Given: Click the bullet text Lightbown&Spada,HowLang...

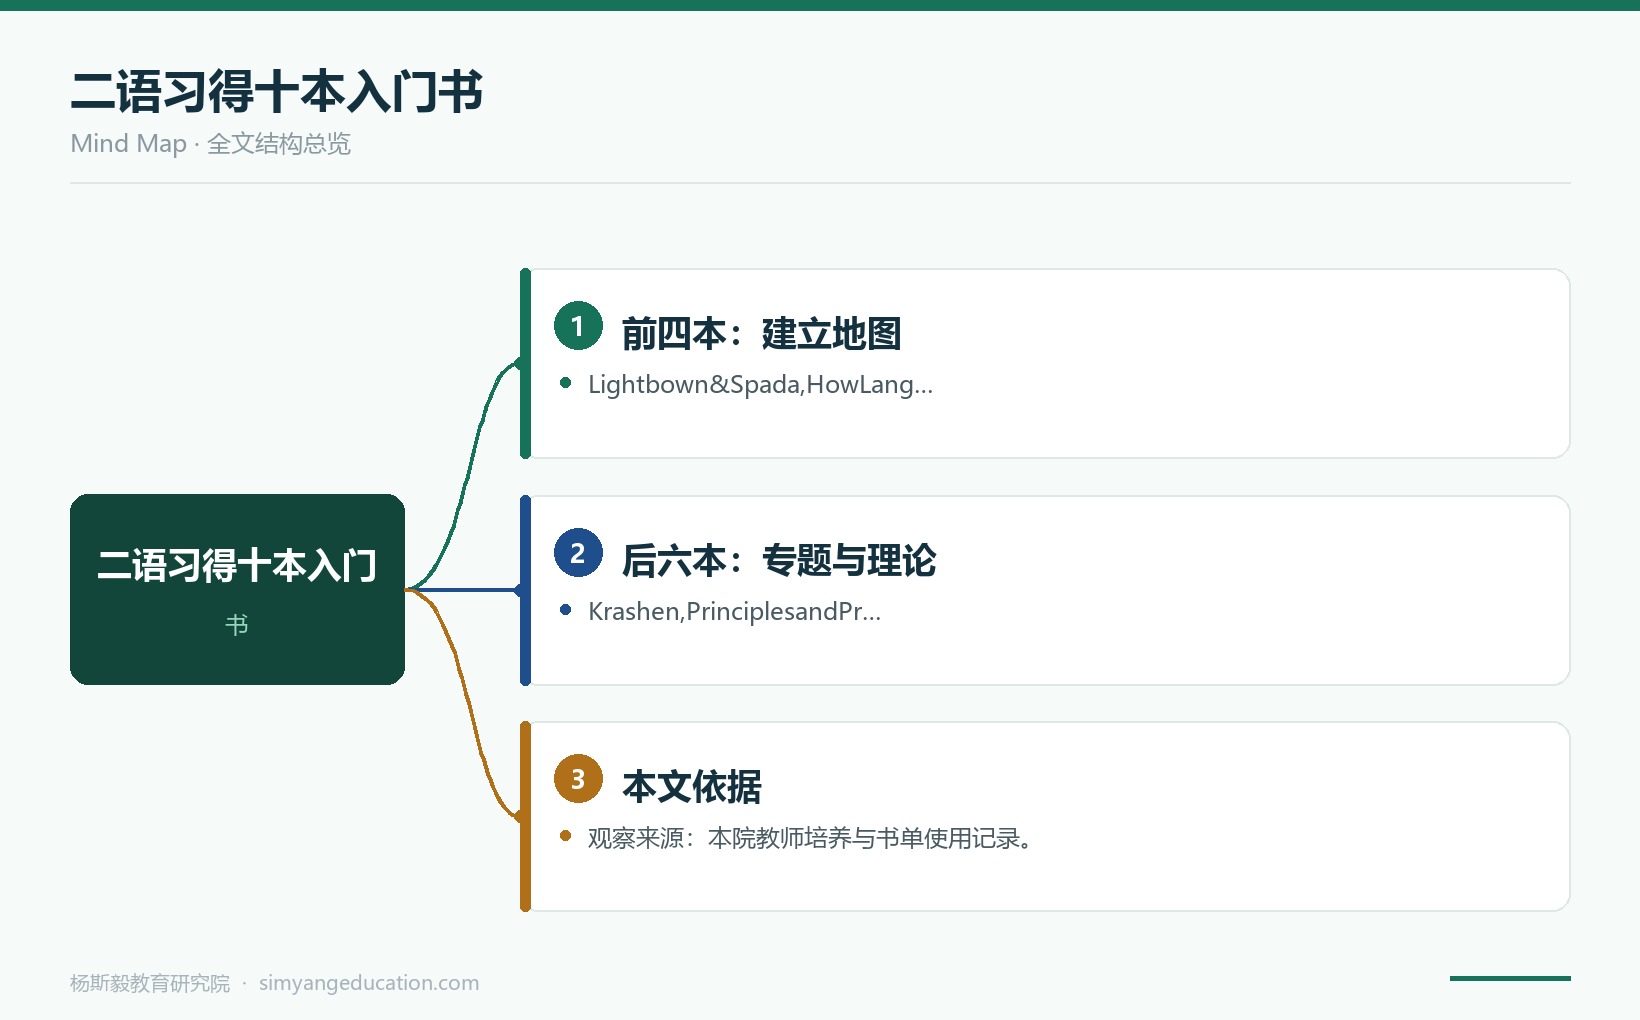Looking at the screenshot, I should pos(760,385).
